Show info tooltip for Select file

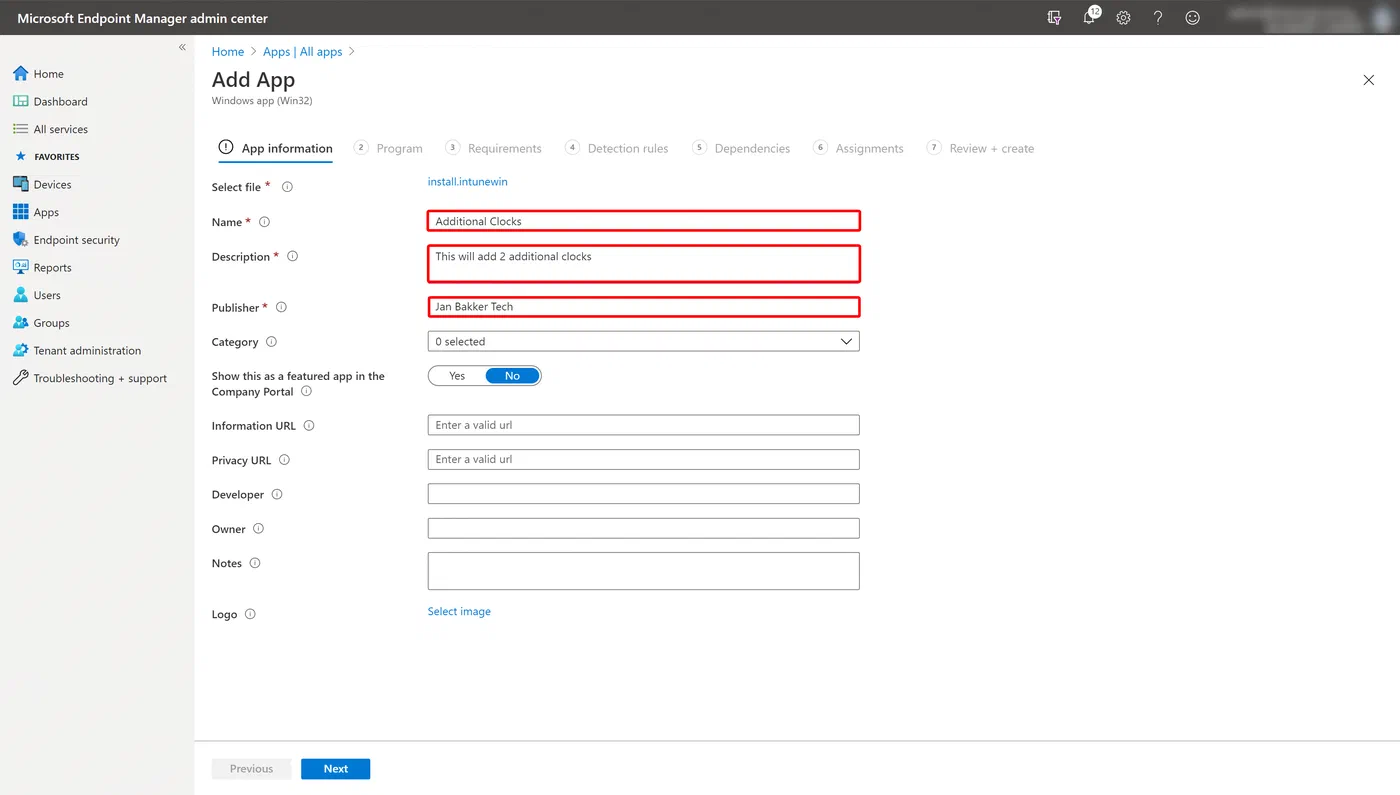pos(287,187)
